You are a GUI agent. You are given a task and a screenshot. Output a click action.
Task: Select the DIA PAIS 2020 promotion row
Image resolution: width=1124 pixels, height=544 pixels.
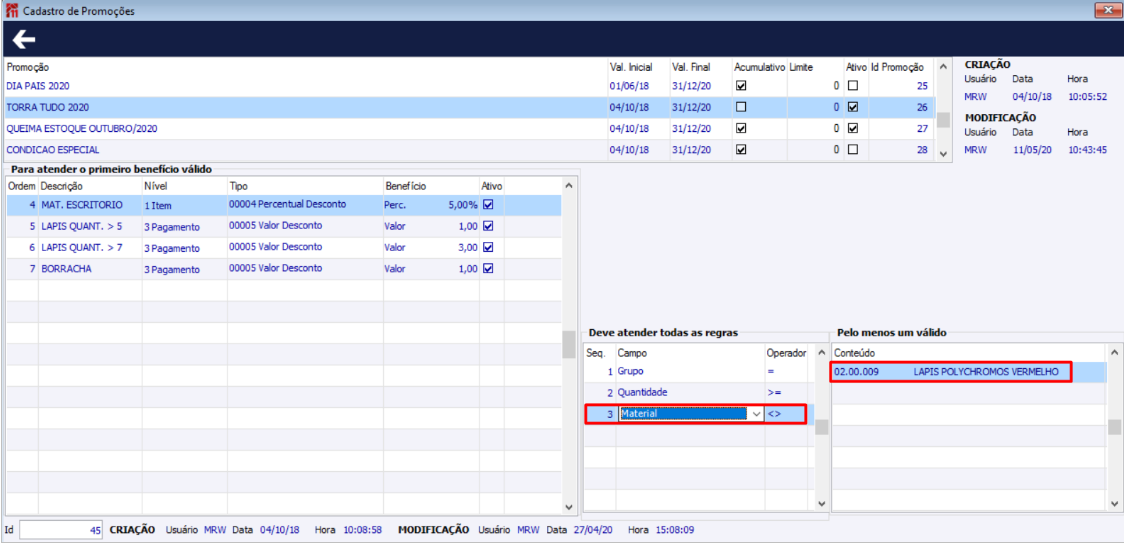(469, 85)
